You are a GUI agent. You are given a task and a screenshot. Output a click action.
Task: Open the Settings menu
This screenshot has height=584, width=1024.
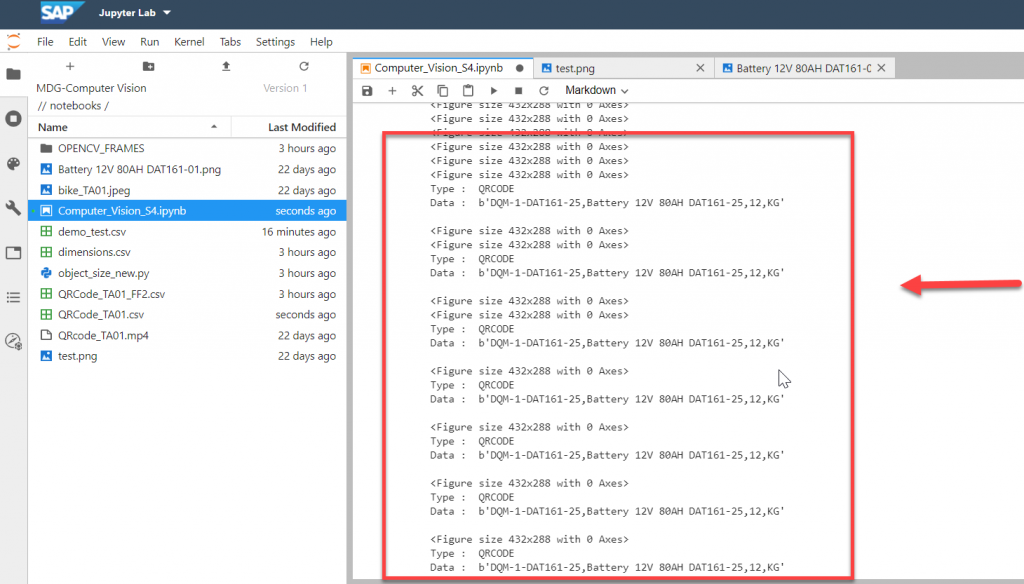click(275, 42)
